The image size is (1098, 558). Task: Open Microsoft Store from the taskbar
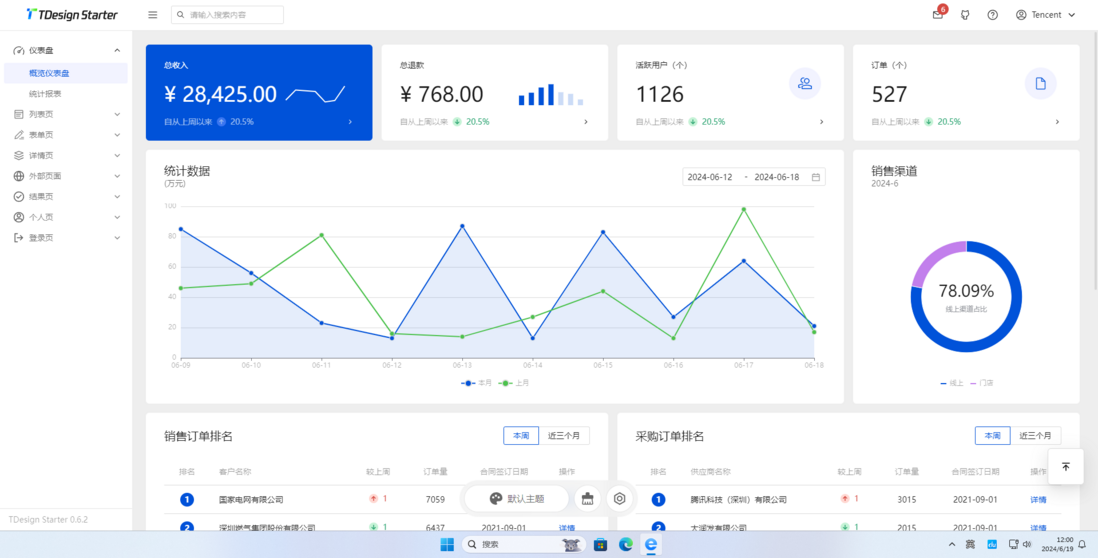point(600,544)
